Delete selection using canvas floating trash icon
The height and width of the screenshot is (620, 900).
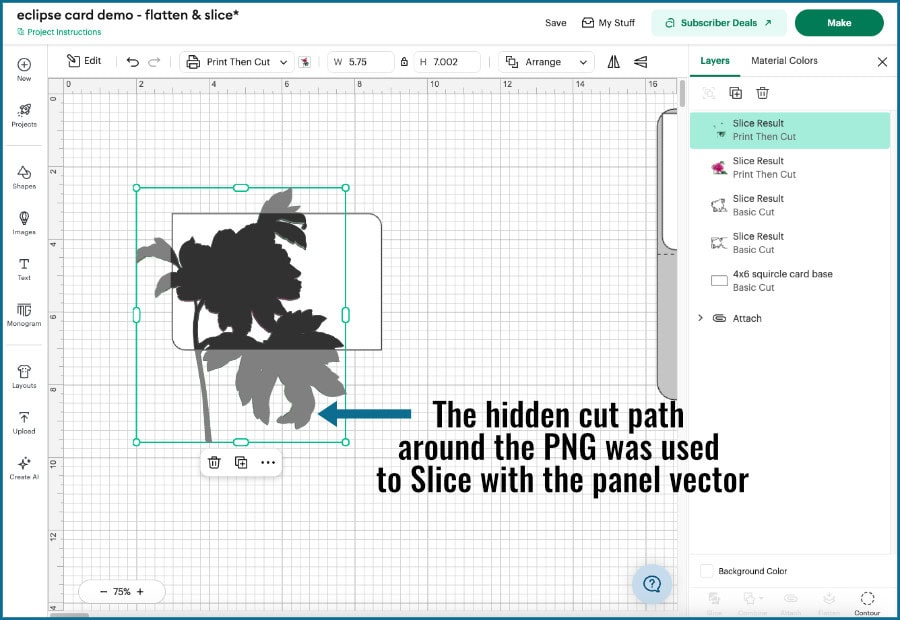214,462
